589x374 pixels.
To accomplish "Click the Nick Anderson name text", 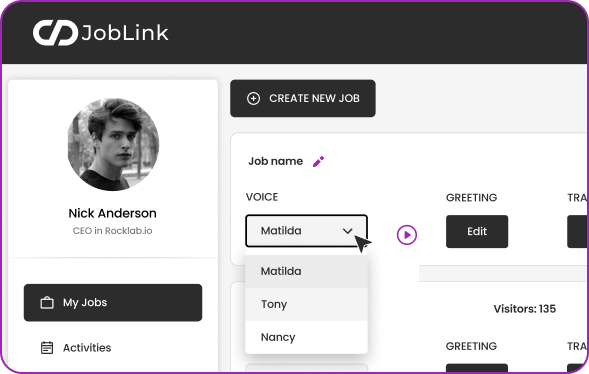I will point(113,213).
